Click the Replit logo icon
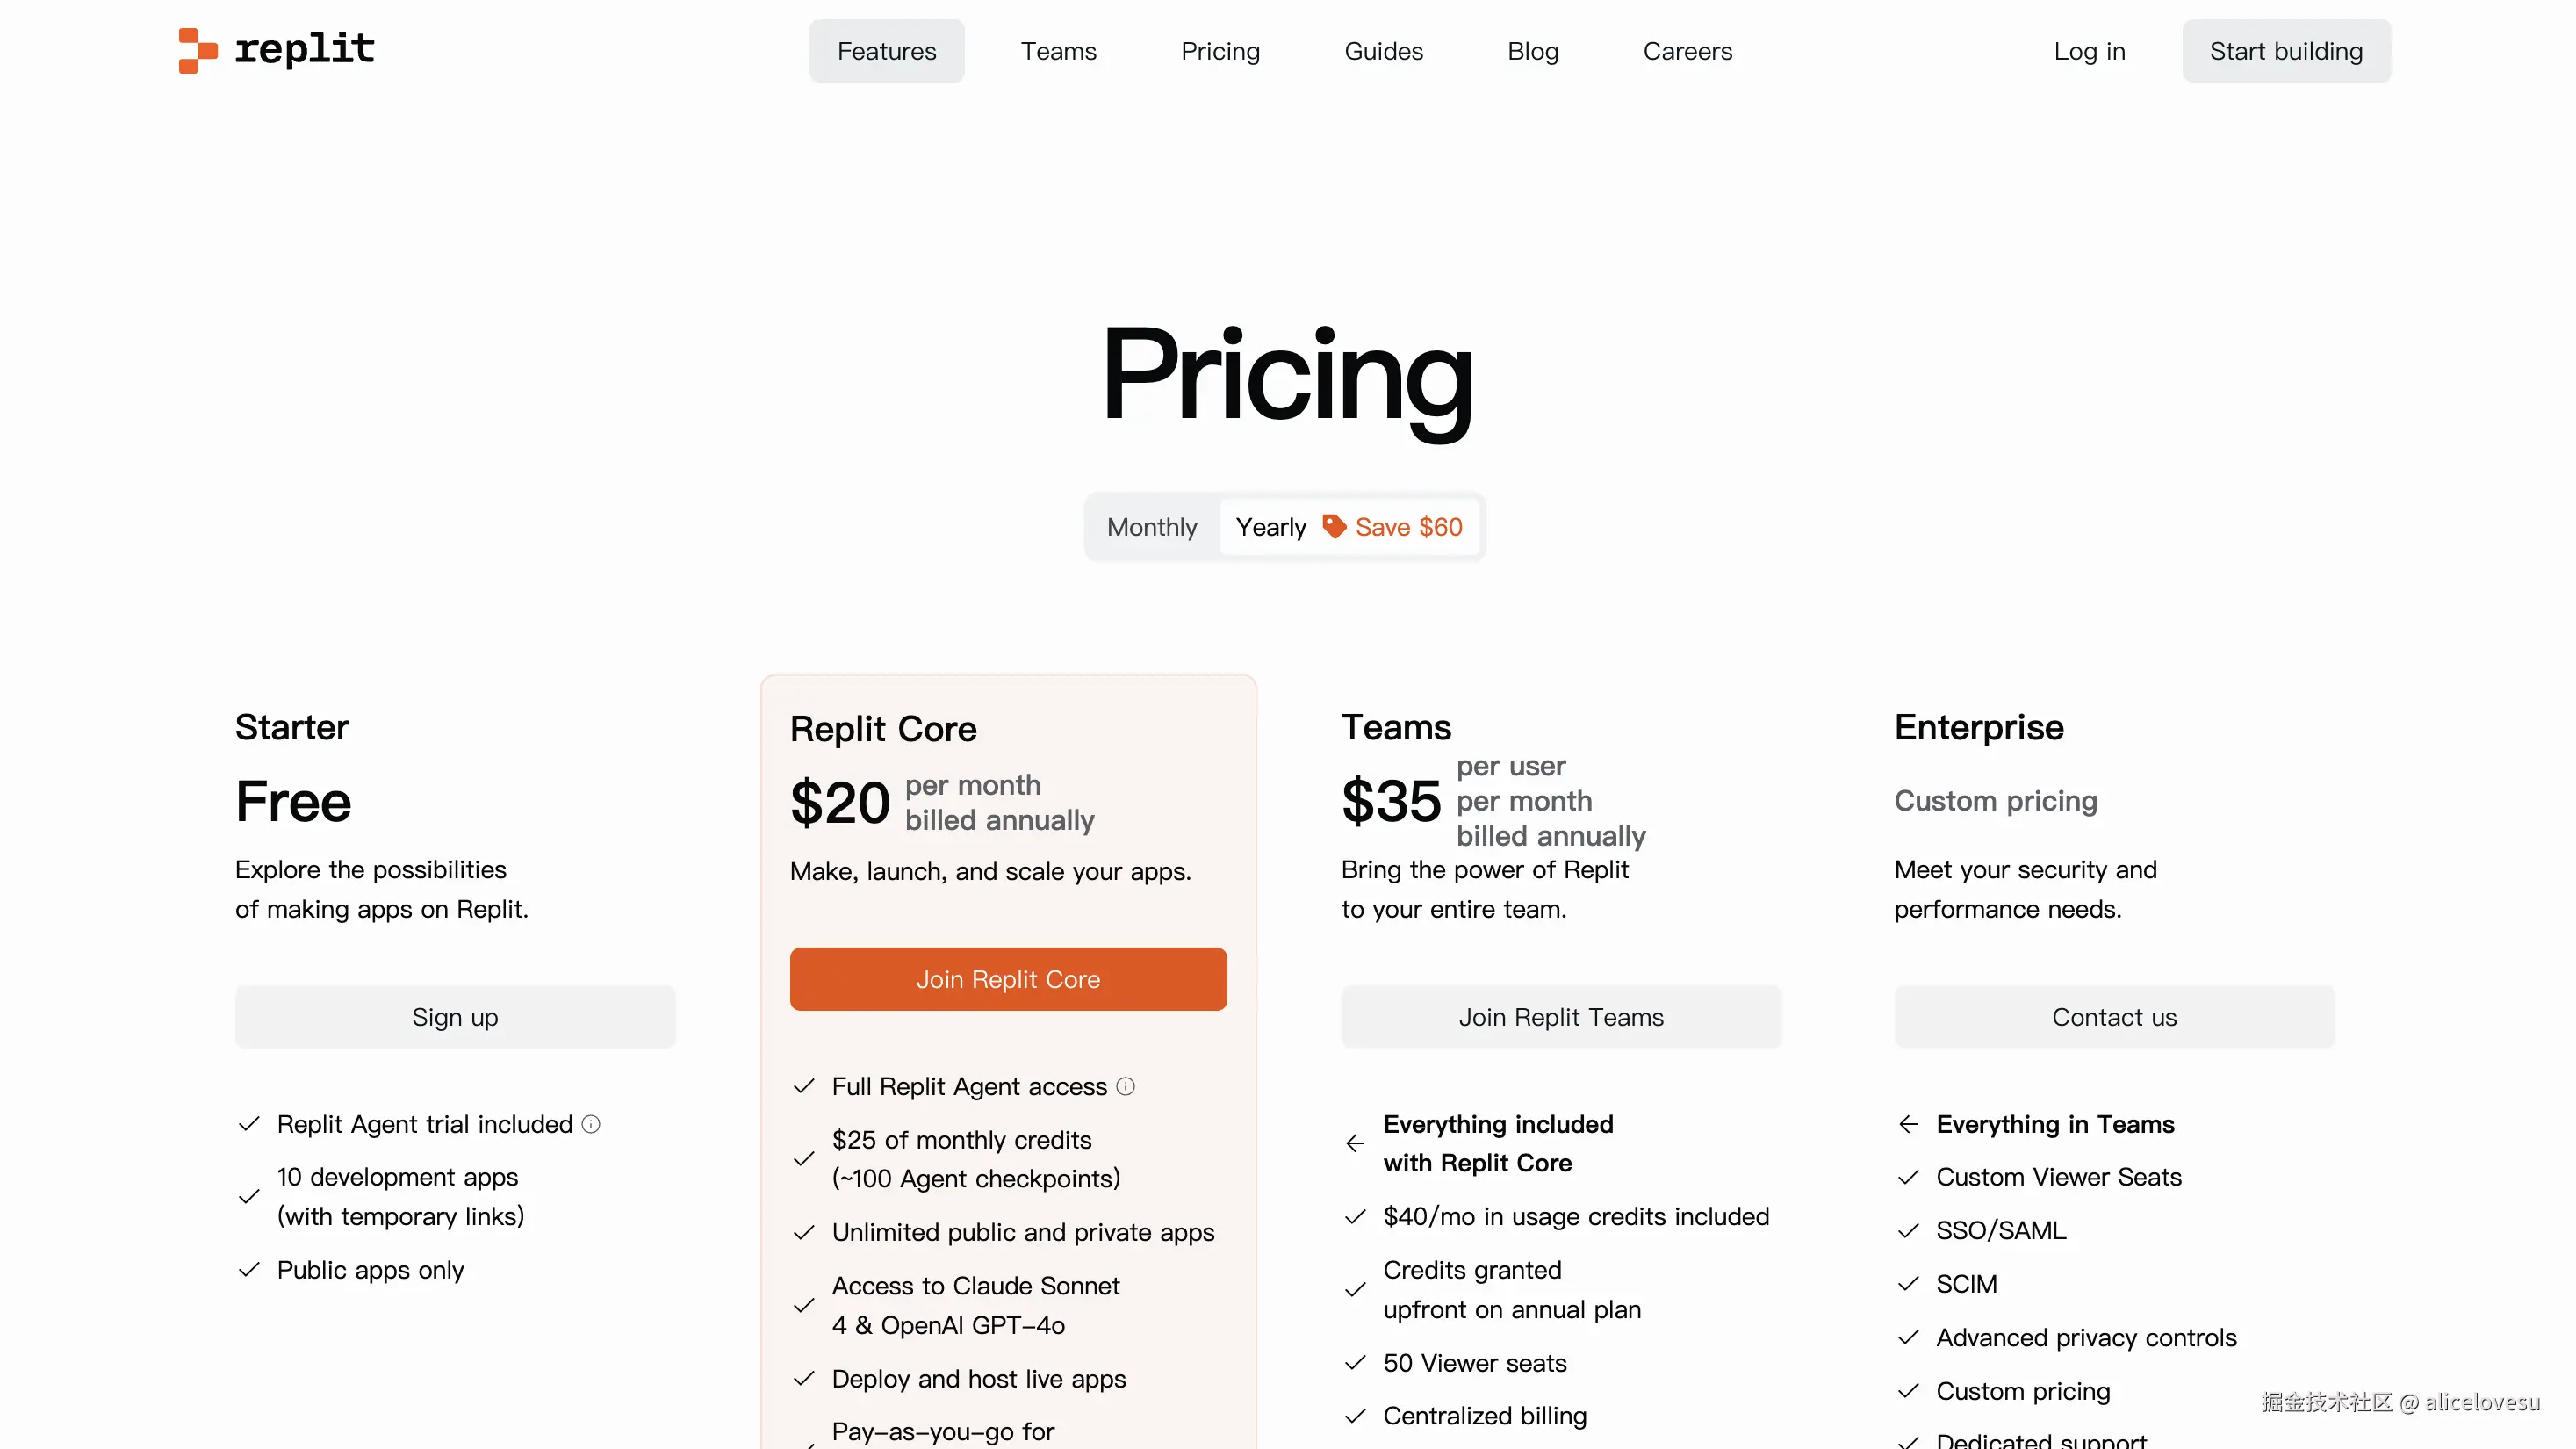This screenshot has height=1449, width=2576. pyautogui.click(x=197, y=50)
